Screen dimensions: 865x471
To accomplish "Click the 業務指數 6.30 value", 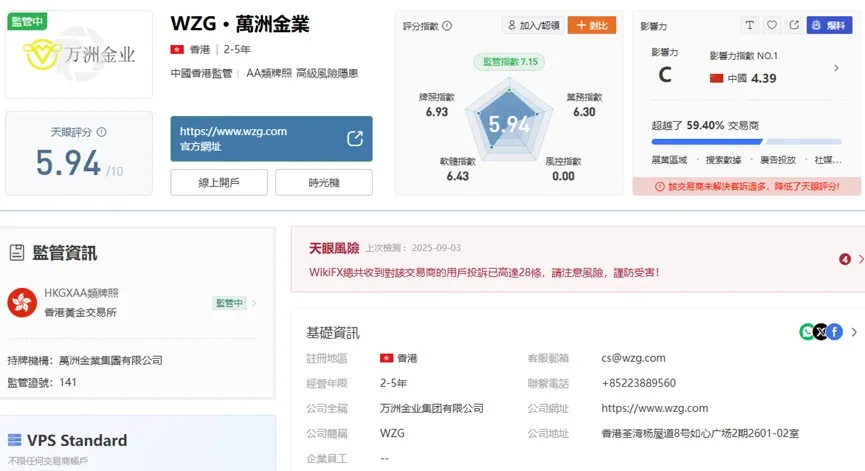I will coord(584,112).
